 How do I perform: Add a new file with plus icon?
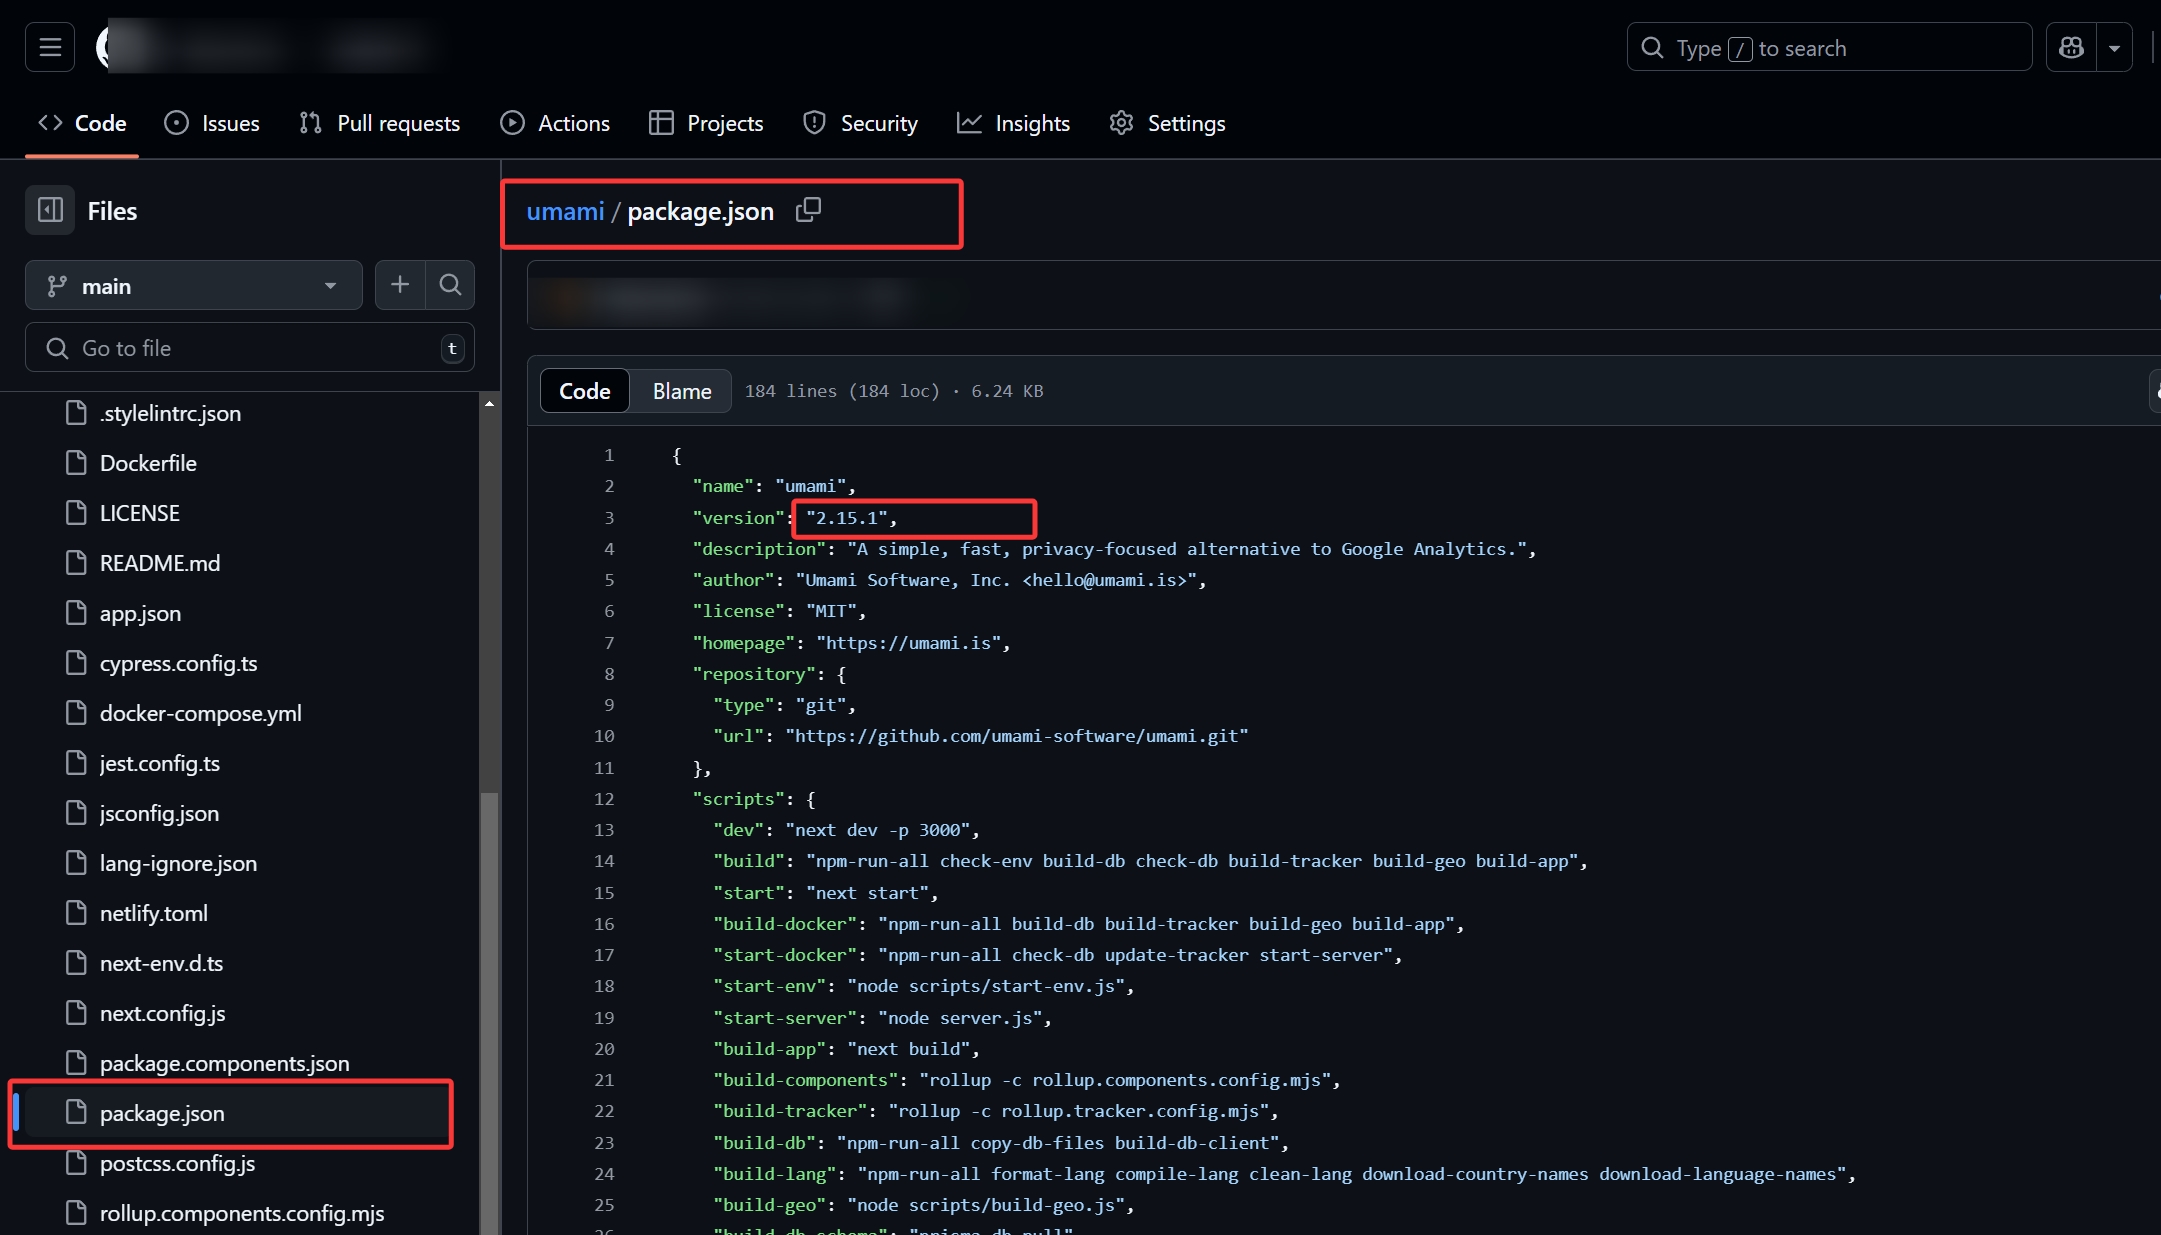400,285
